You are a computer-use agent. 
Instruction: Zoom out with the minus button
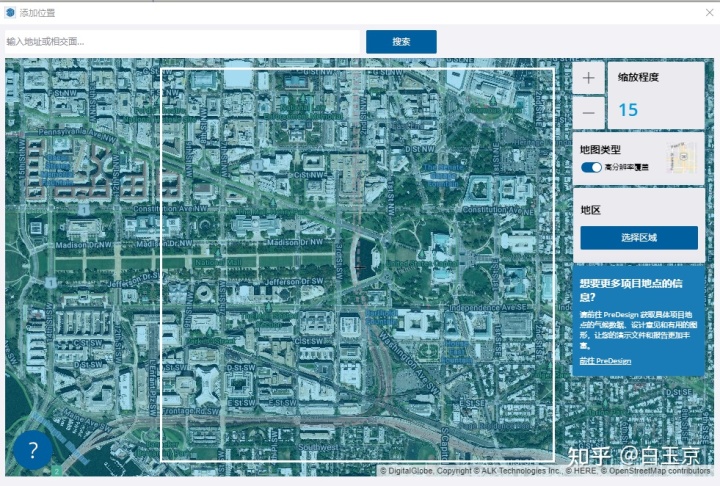[x=588, y=113]
